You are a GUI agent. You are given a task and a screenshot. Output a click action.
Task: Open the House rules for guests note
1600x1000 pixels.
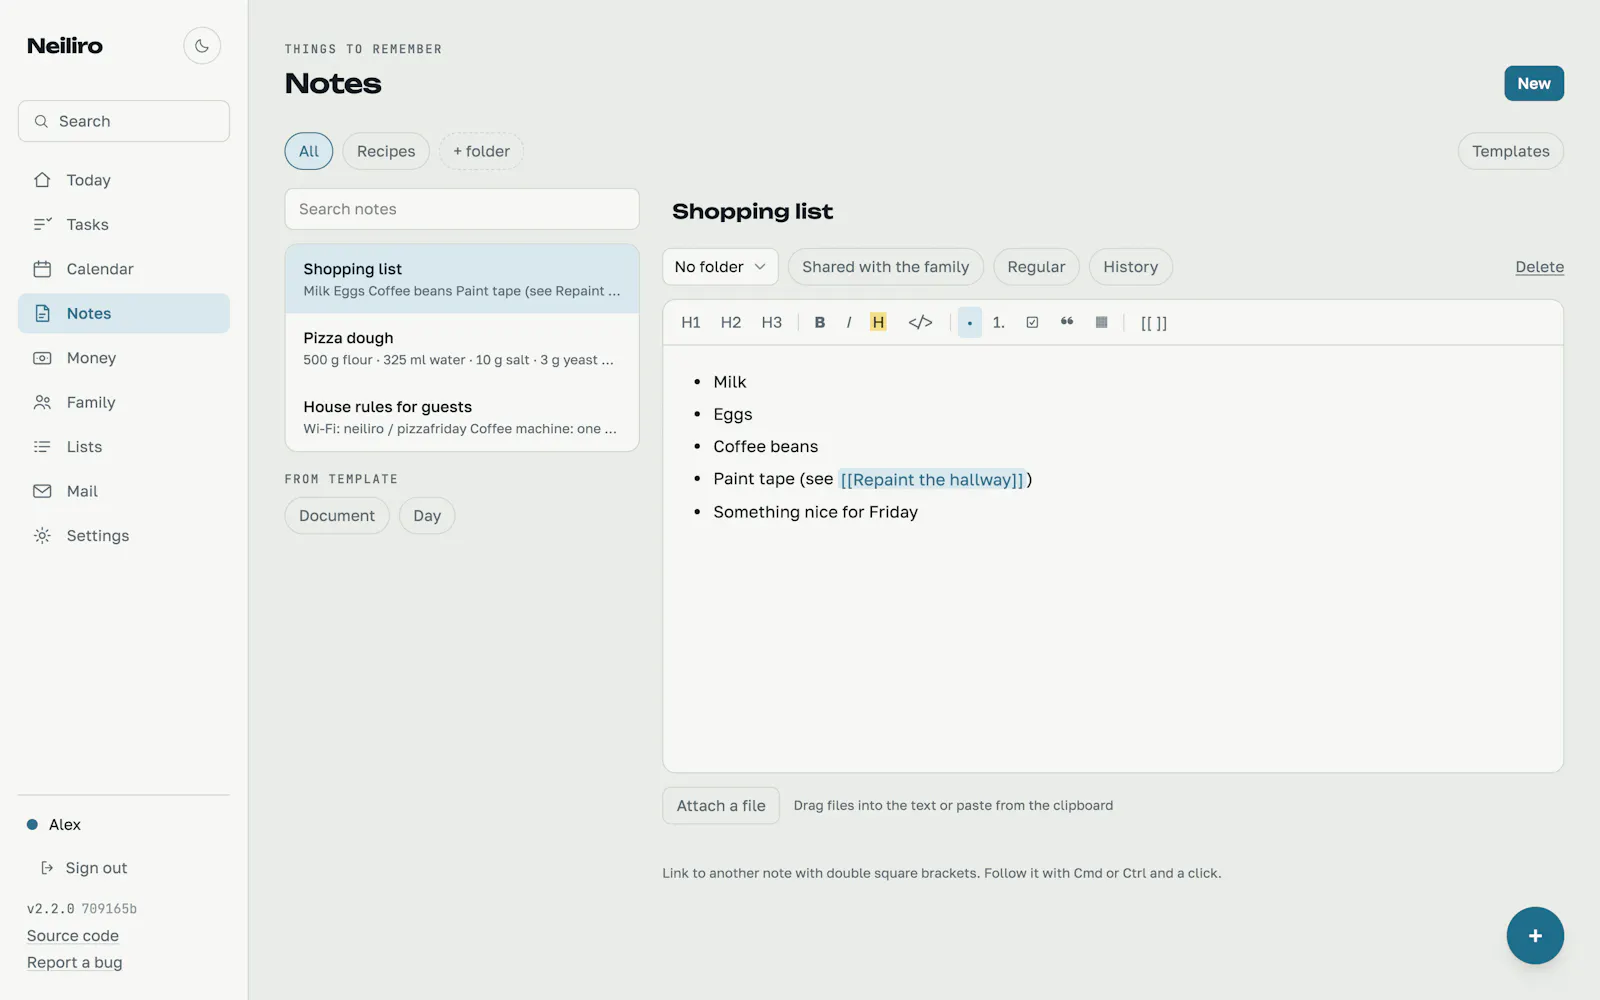(462, 417)
